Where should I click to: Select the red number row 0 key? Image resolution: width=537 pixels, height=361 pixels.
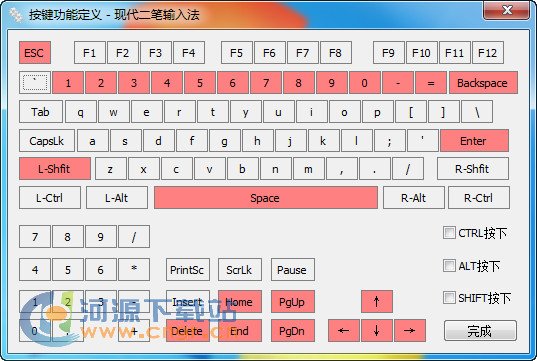pyautogui.click(x=365, y=83)
